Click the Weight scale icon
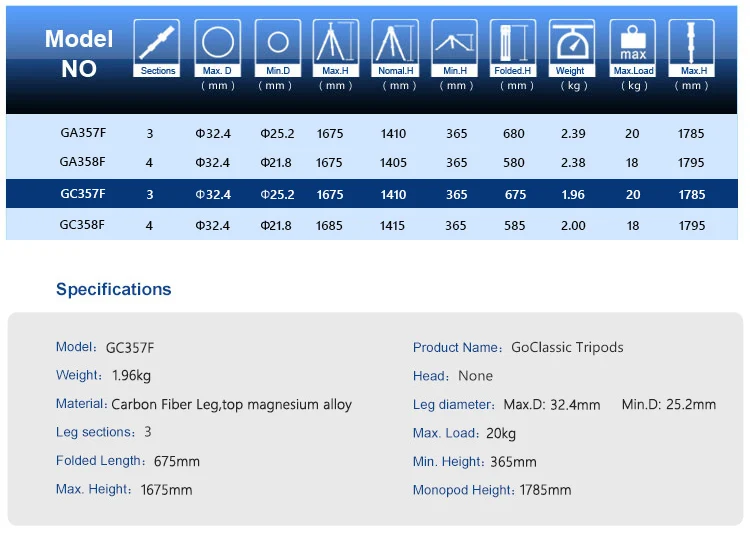 point(572,48)
